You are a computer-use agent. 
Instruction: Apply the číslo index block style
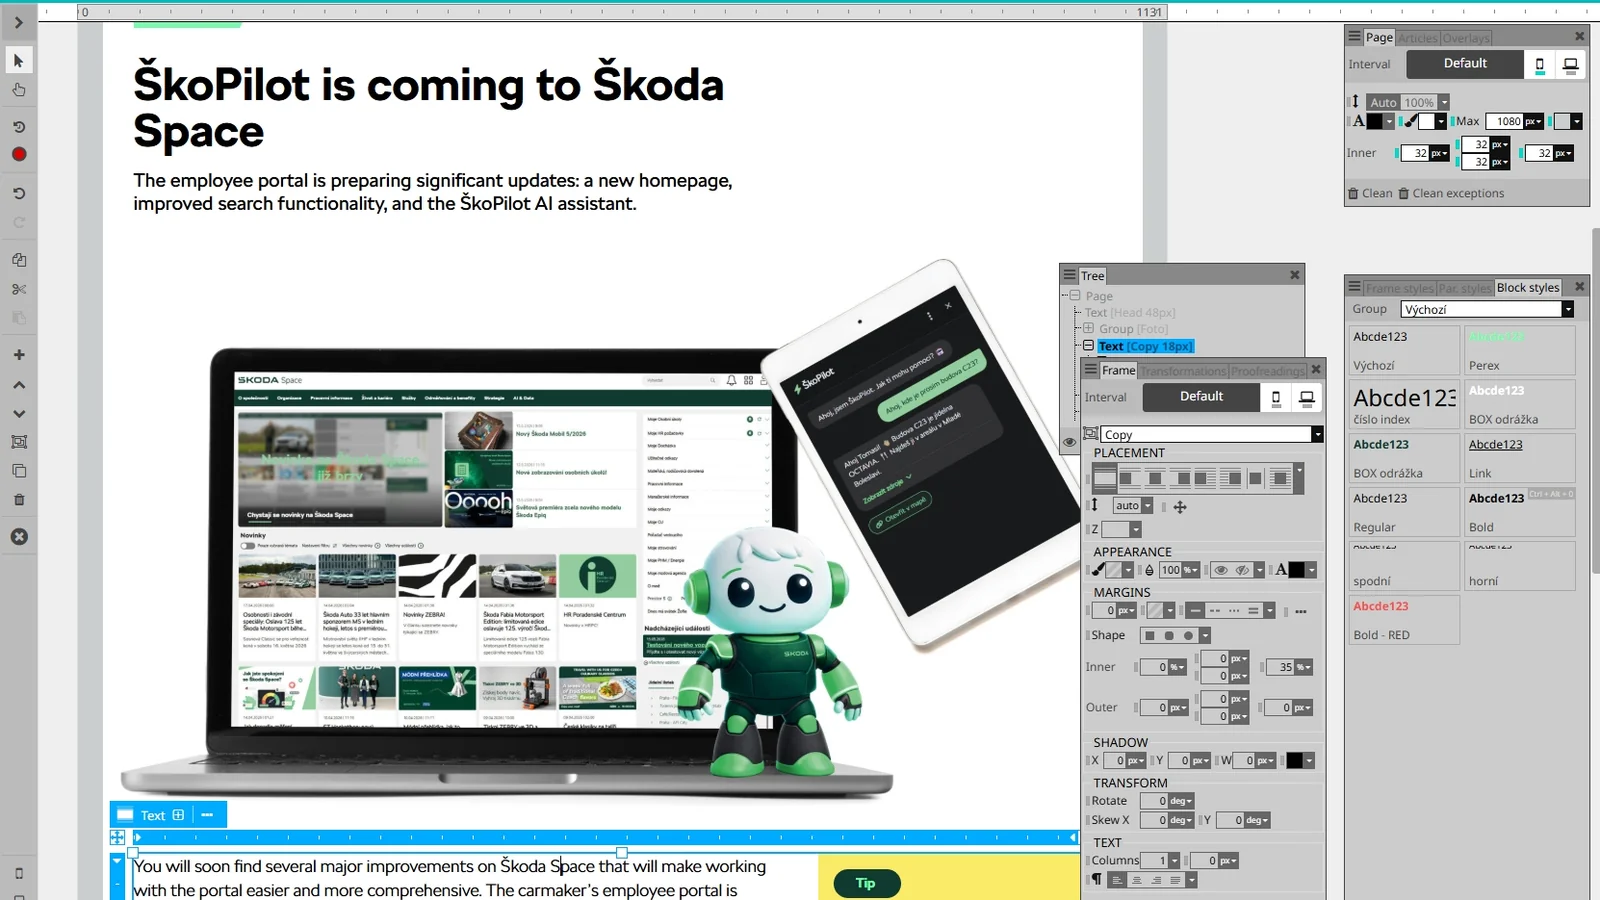click(1404, 405)
